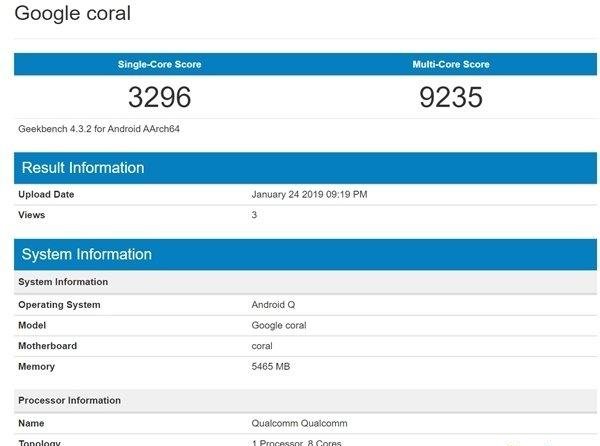Click the Processor Information subheader
600x446 pixels.
tap(305, 400)
